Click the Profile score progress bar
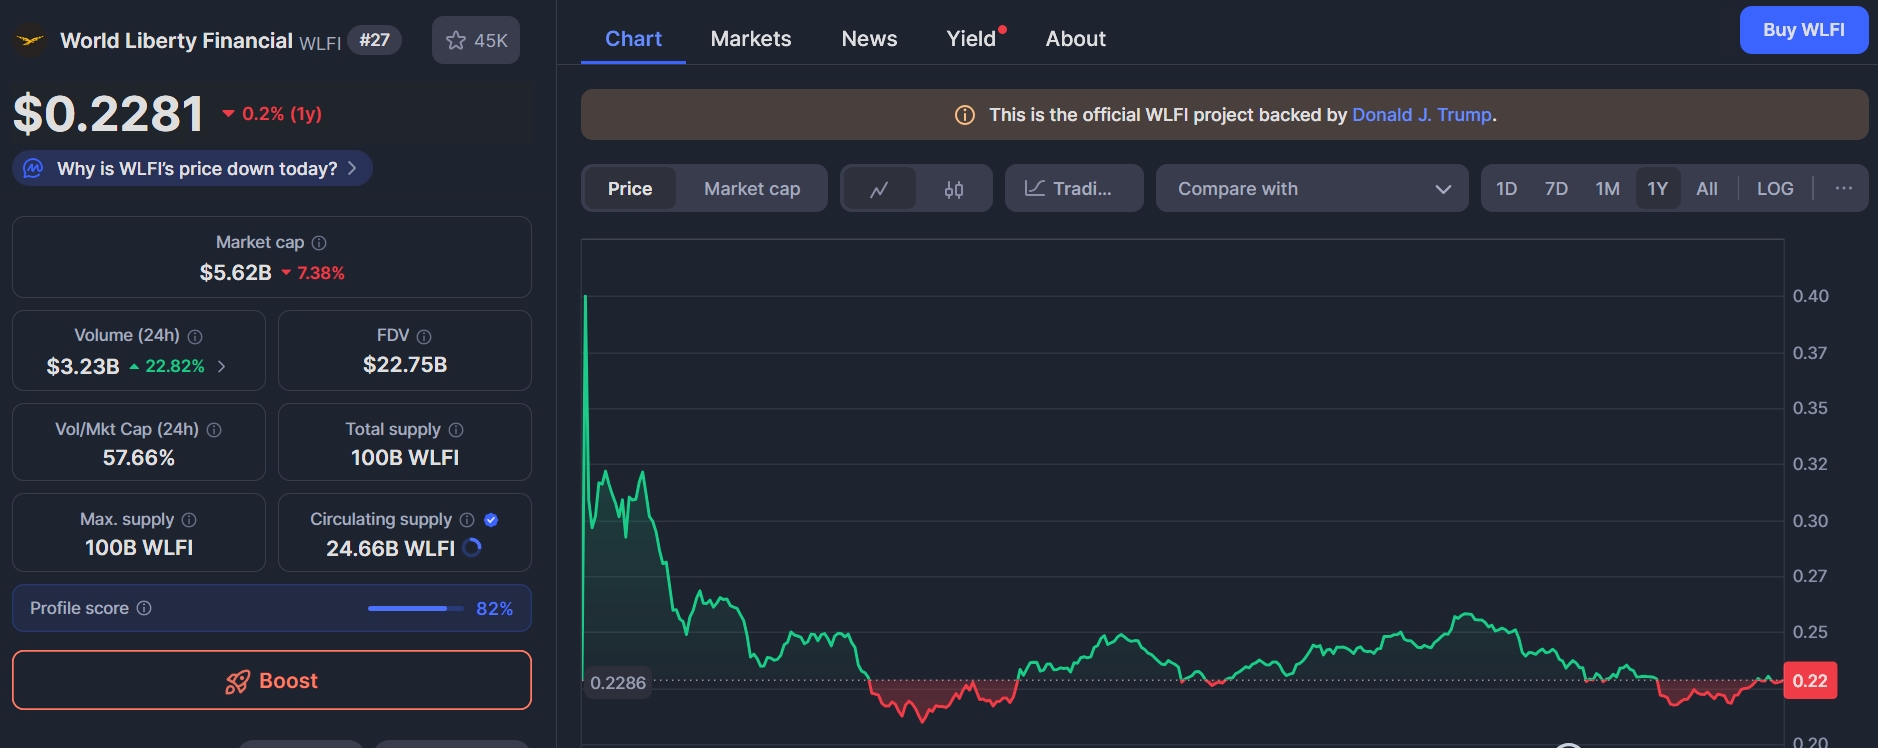Viewport: 1878px width, 748px height. (415, 608)
